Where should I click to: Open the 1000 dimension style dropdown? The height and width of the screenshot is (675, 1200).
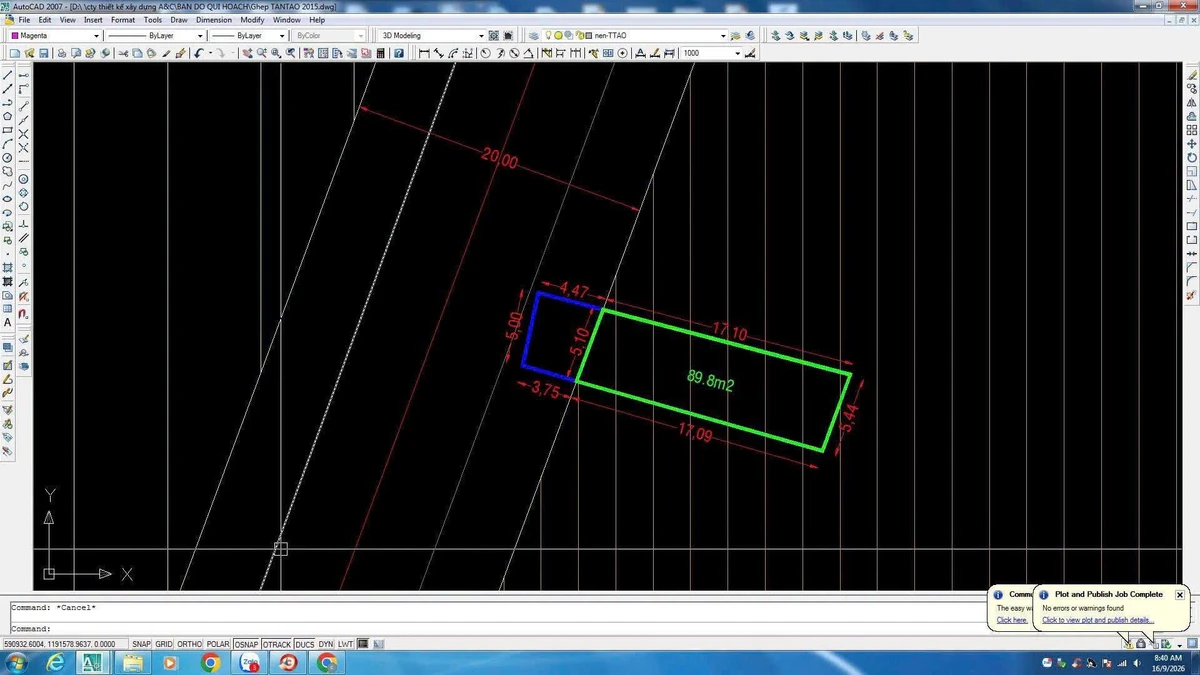click(737, 53)
